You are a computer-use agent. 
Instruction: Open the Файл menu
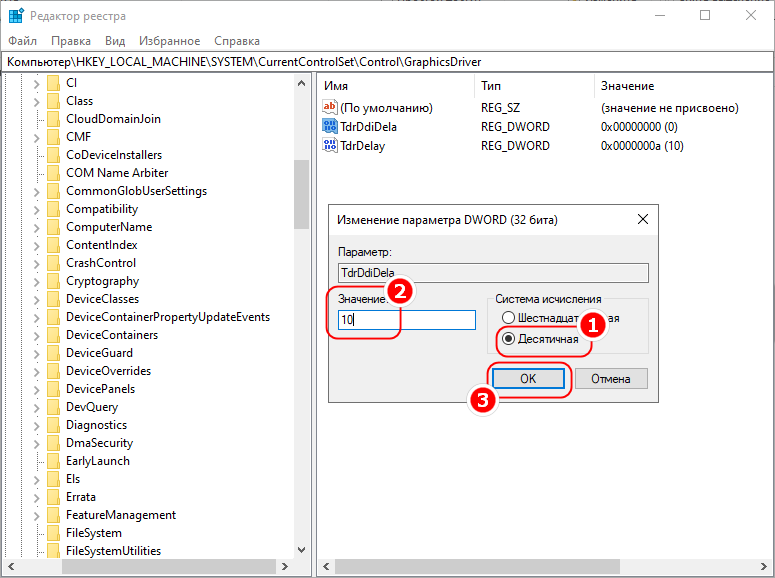coord(22,41)
